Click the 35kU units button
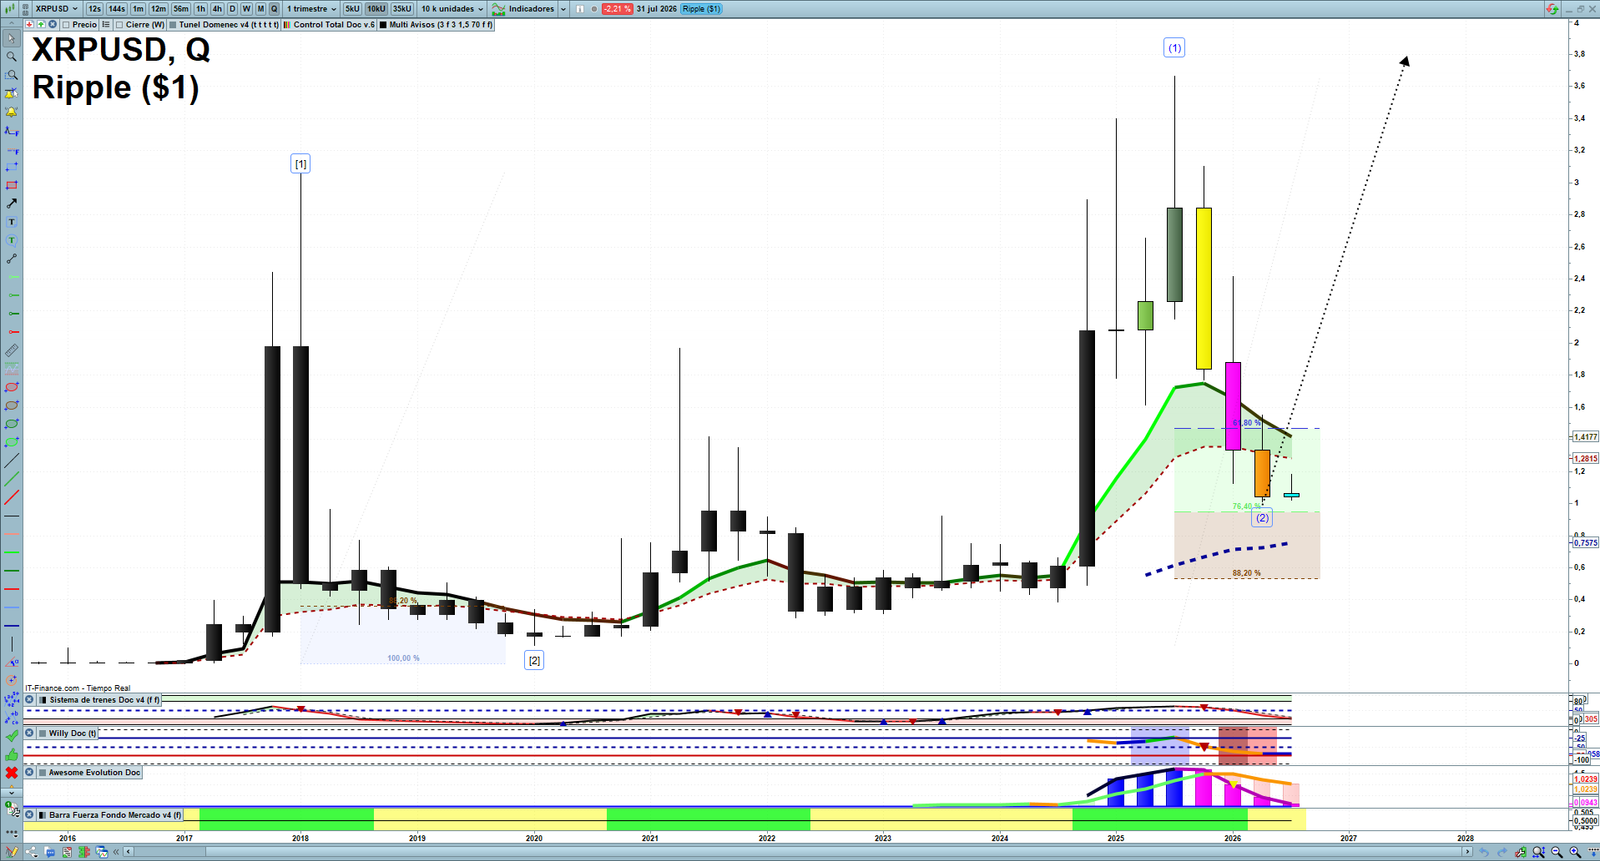 [402, 9]
